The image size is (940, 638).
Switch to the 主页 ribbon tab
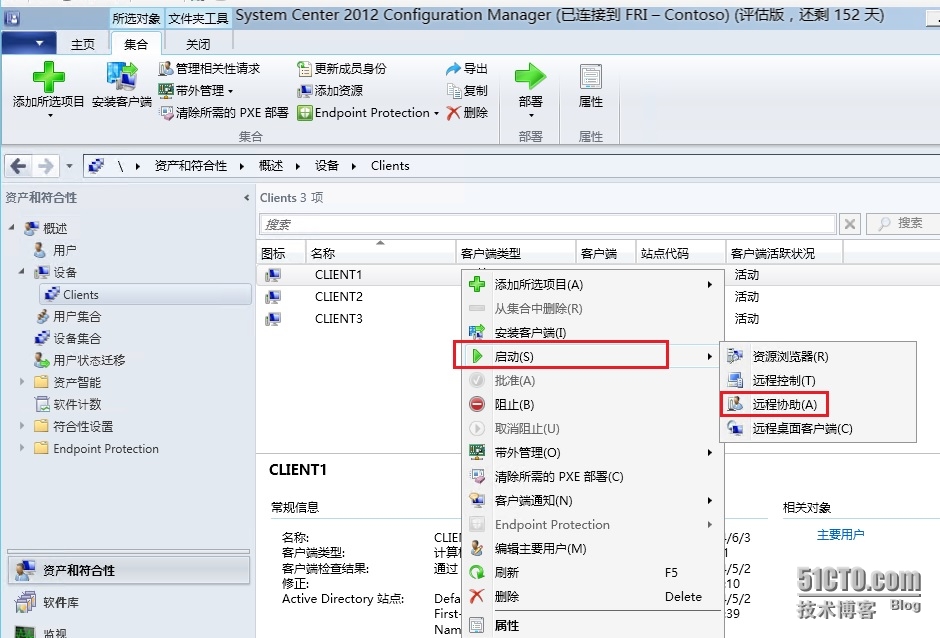click(x=83, y=44)
